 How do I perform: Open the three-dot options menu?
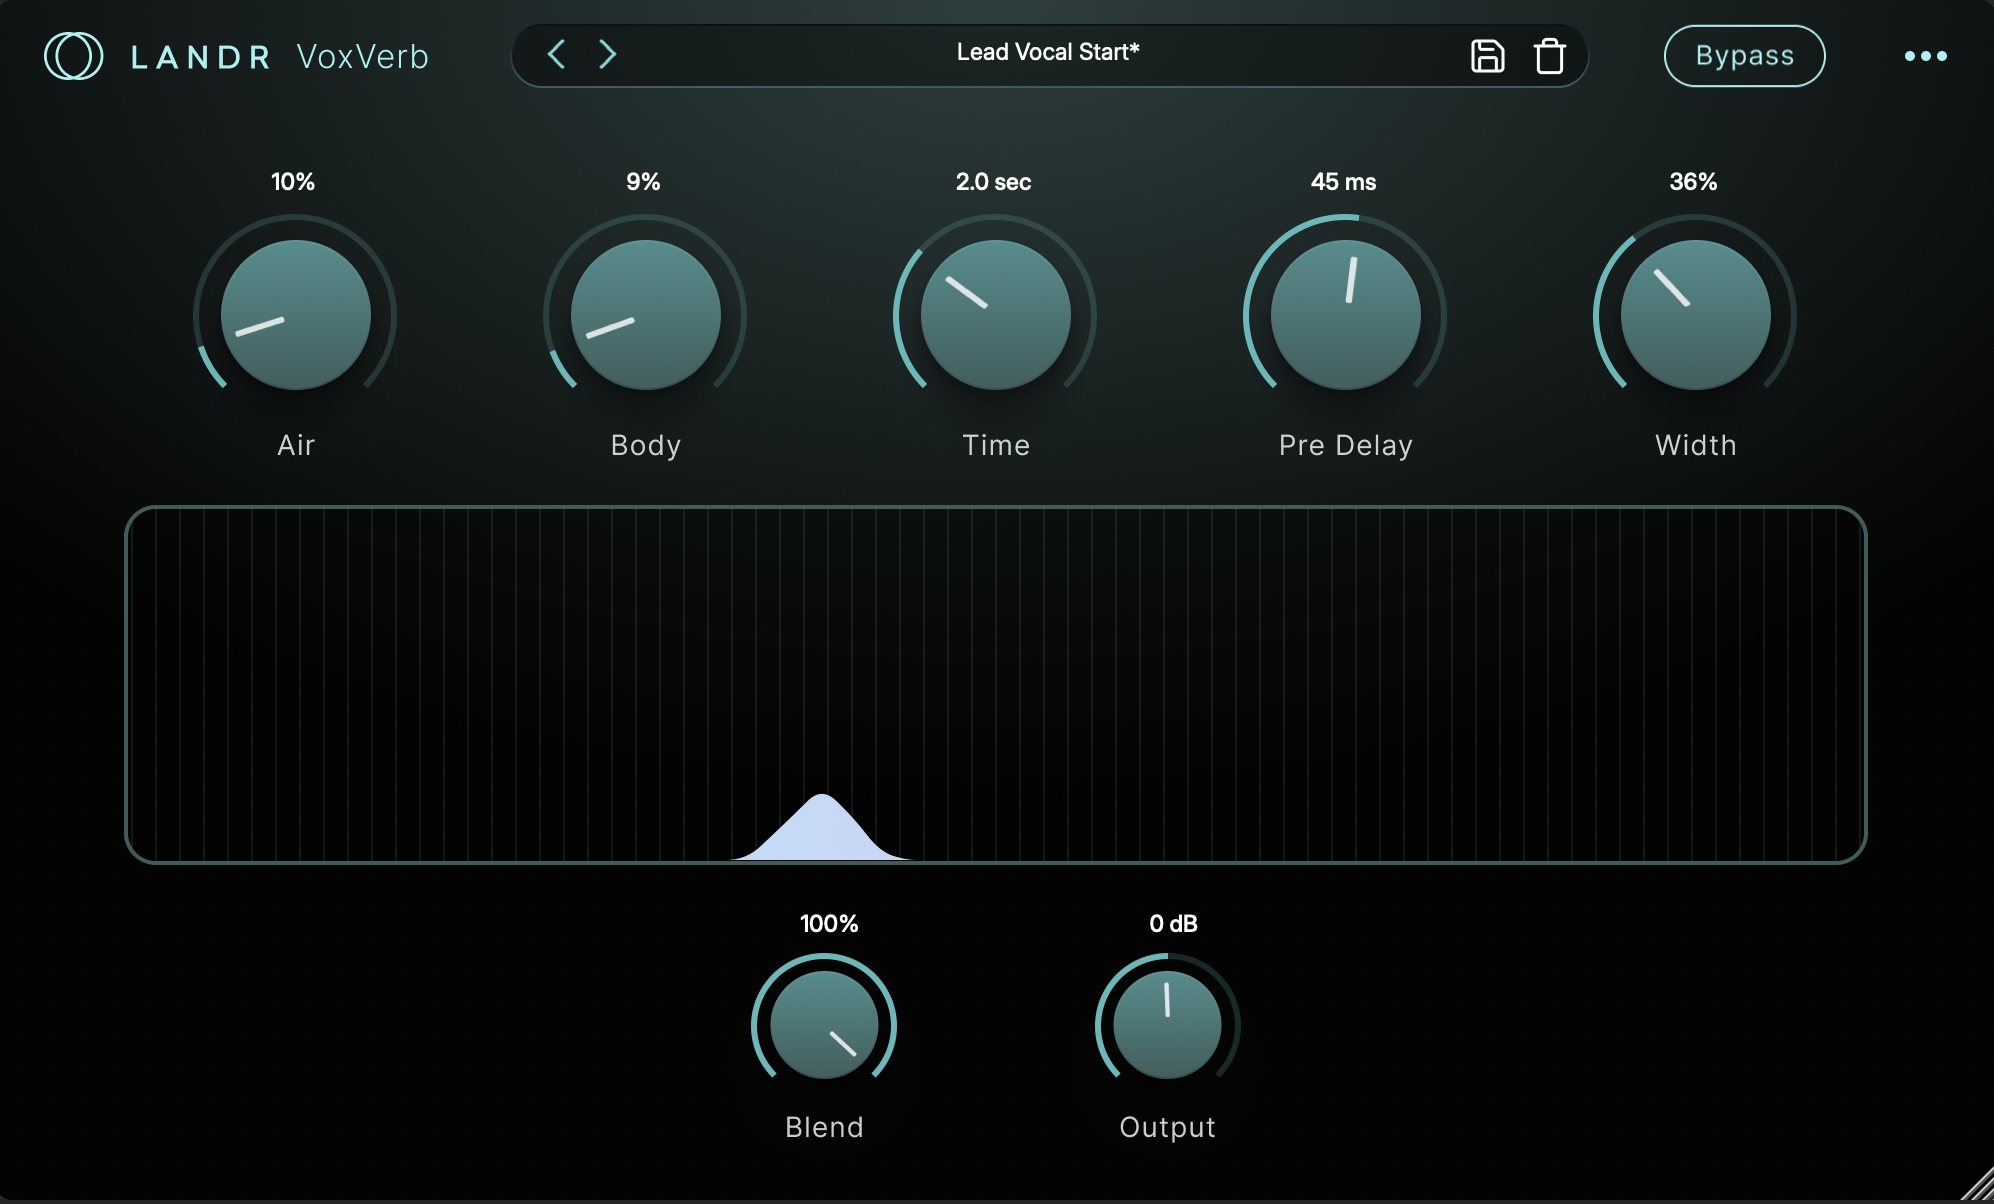[1925, 56]
